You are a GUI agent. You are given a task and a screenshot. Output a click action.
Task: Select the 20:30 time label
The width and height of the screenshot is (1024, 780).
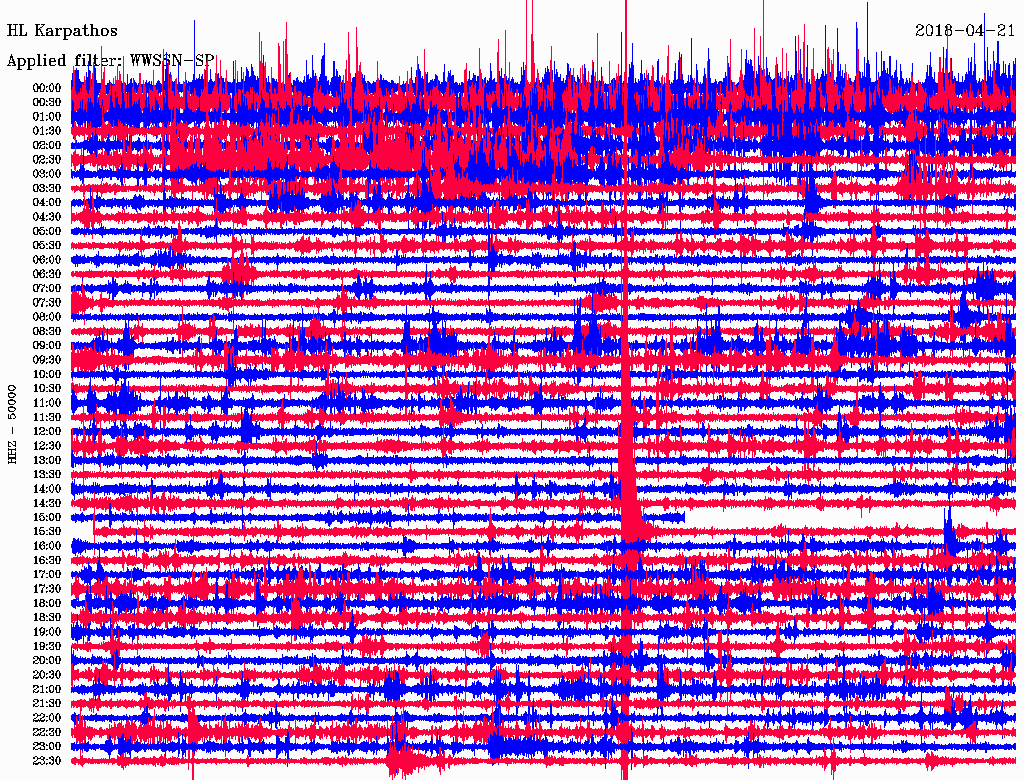pyautogui.click(x=46, y=675)
